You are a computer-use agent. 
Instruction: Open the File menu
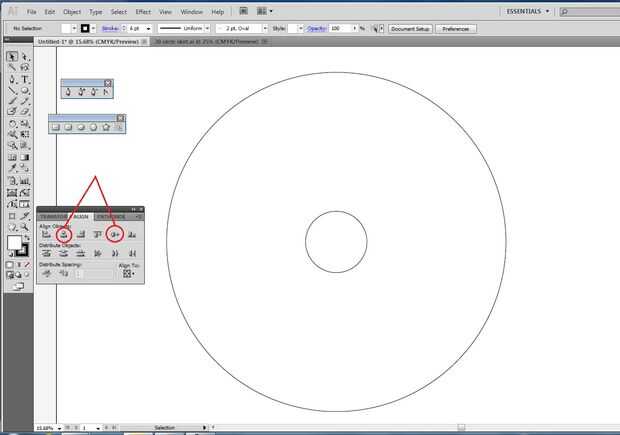[32, 12]
